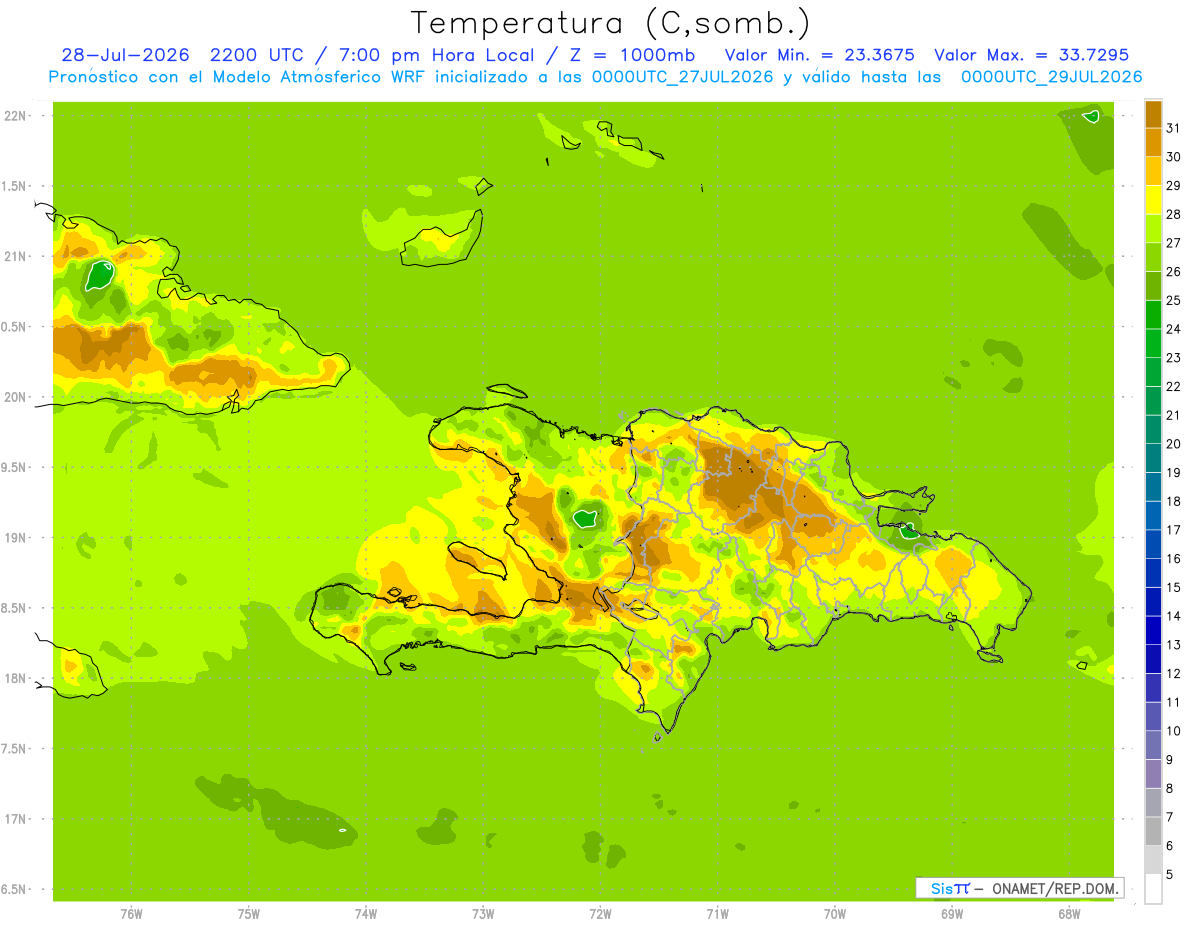Click the '8' color scale label
The image size is (1200, 927).
tap(1170, 789)
